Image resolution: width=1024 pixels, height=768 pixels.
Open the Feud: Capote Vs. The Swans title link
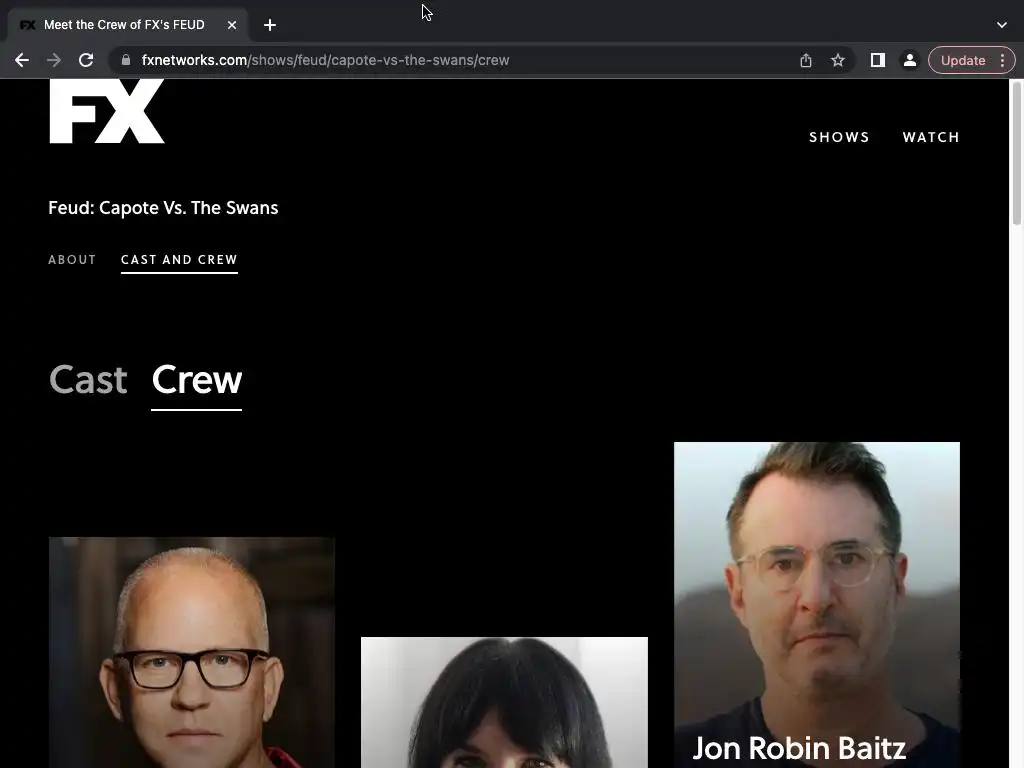[163, 208]
